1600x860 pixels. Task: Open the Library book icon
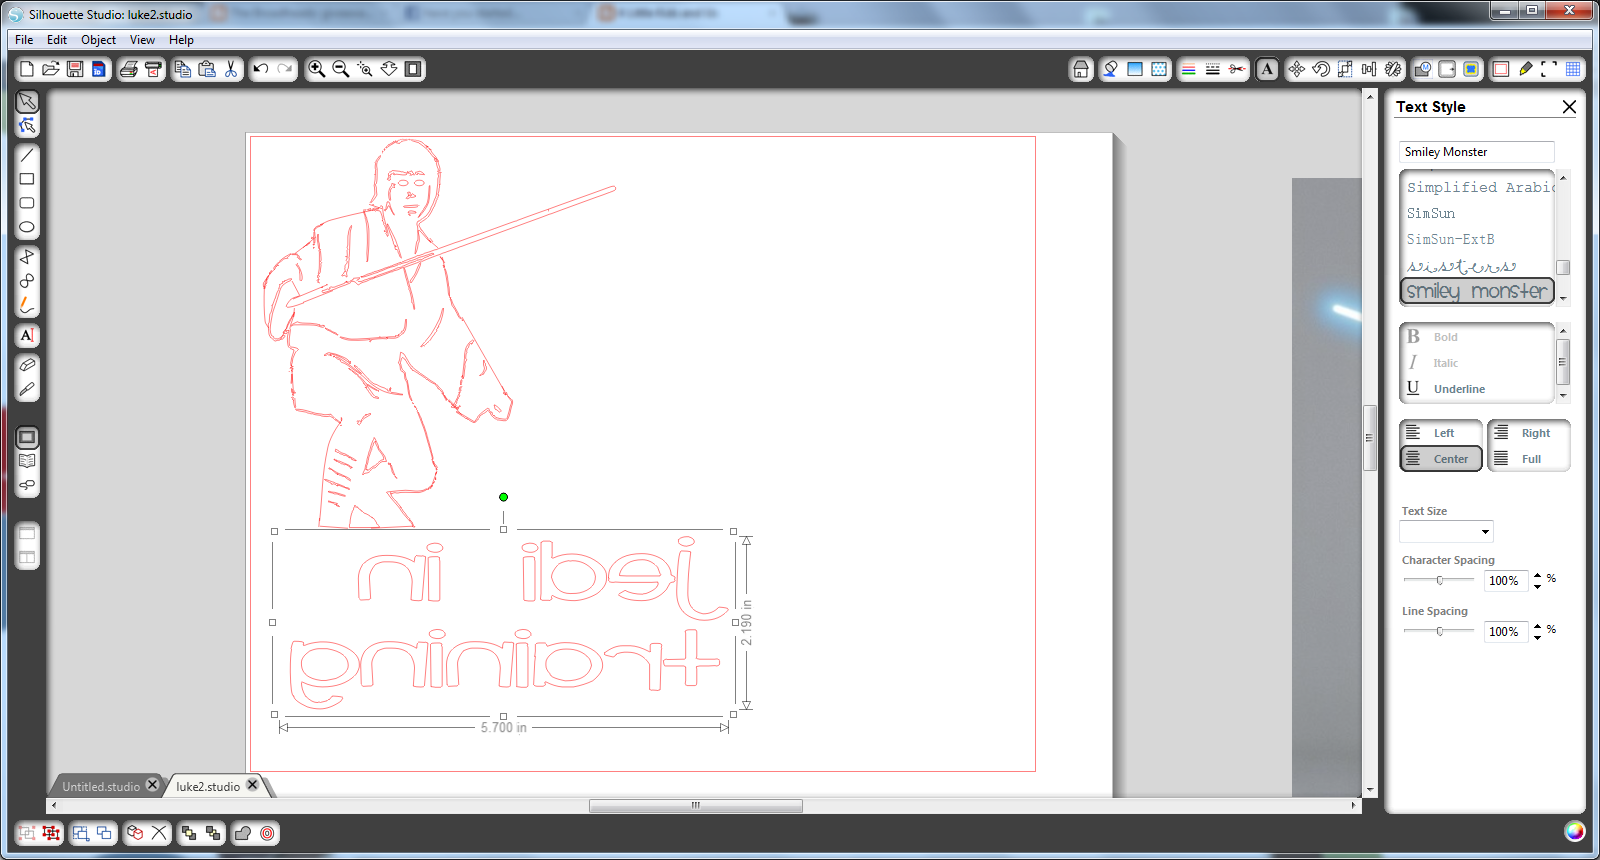click(27, 461)
